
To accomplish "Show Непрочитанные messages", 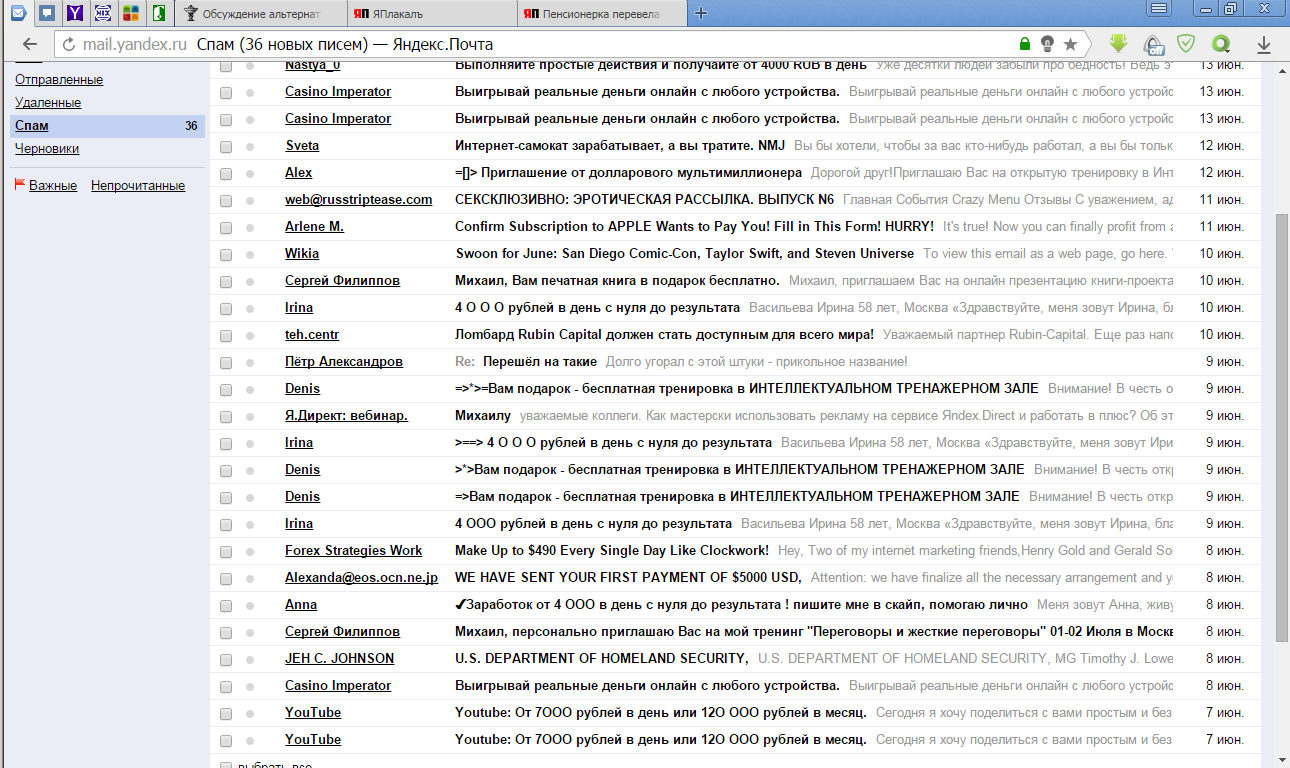I will coord(138,186).
